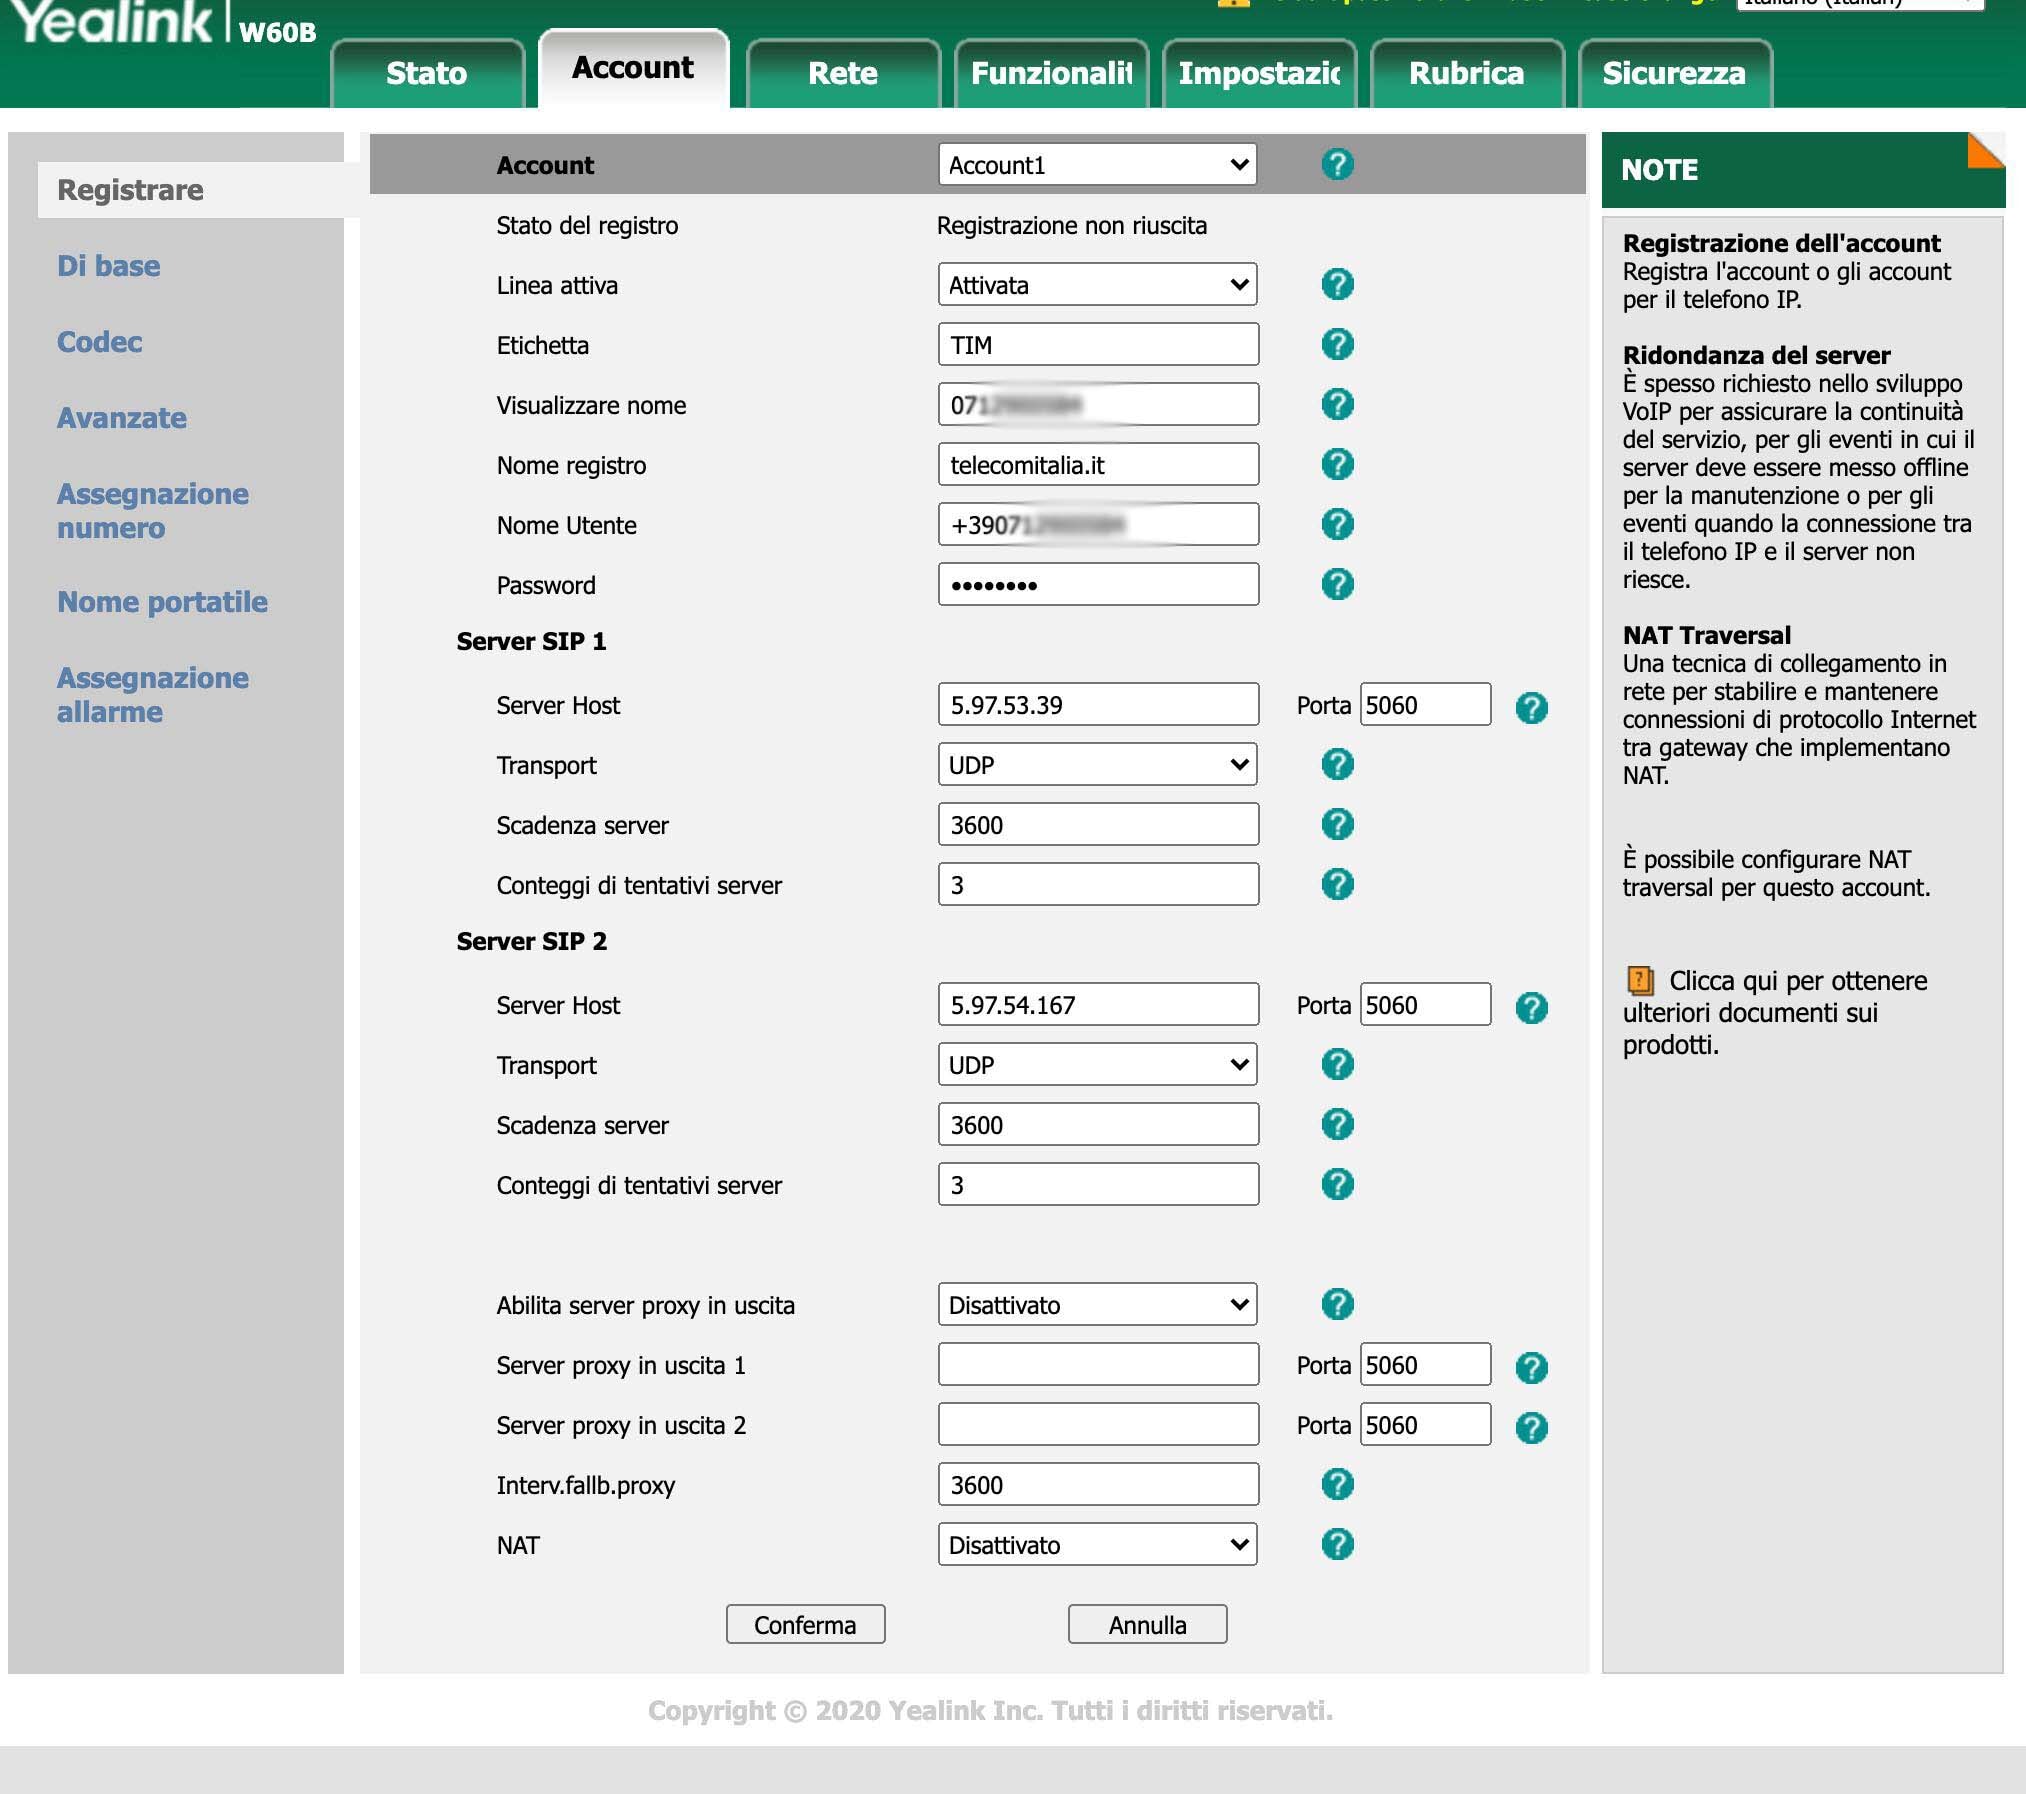Click help icon beside NAT dropdown
The width and height of the screenshot is (2026, 1794).
(1337, 1545)
